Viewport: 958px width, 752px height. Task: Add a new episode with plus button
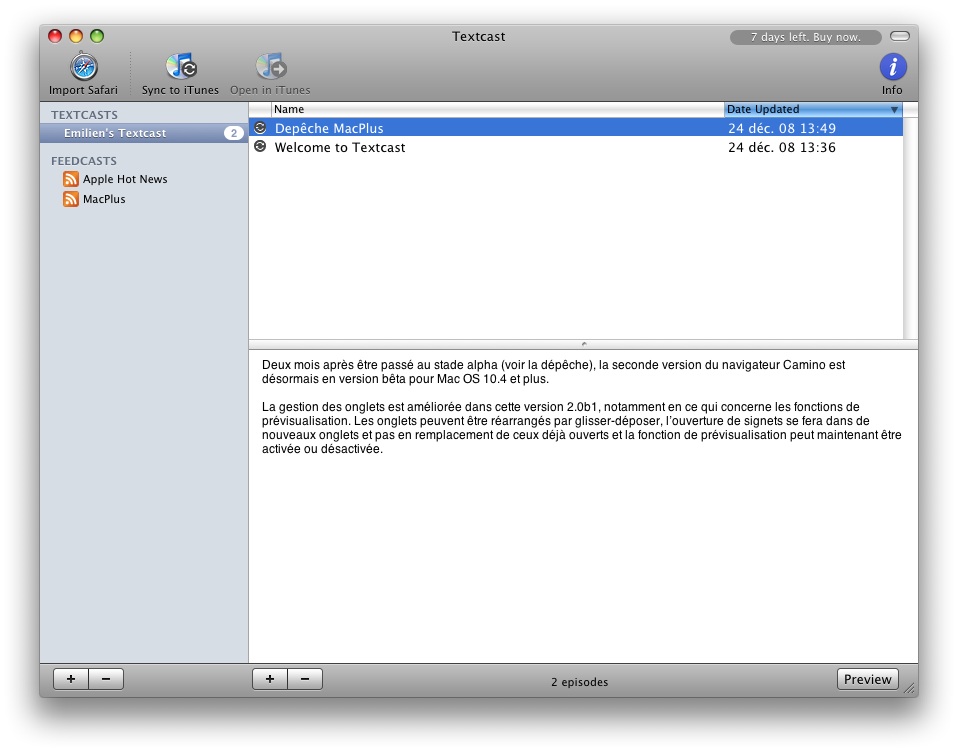click(269, 679)
